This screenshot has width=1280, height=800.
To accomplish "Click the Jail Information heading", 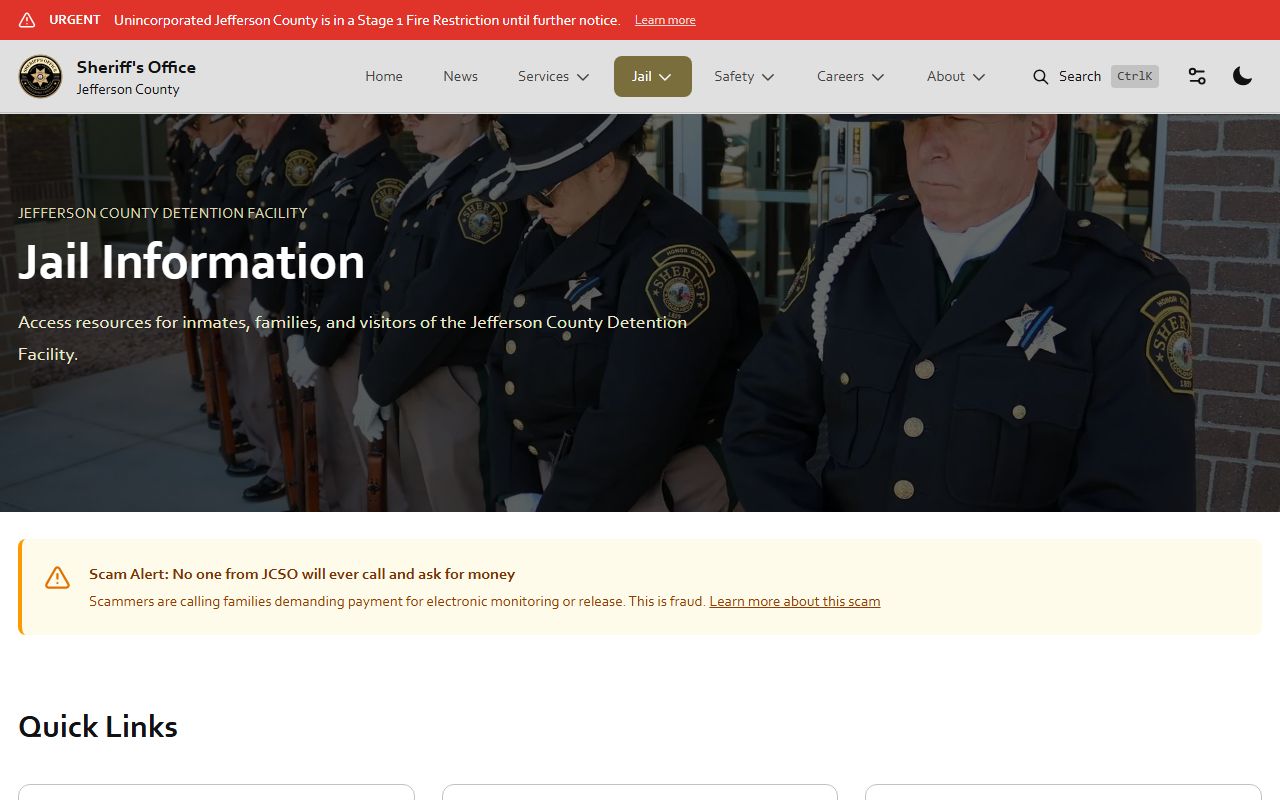I will click(x=191, y=262).
